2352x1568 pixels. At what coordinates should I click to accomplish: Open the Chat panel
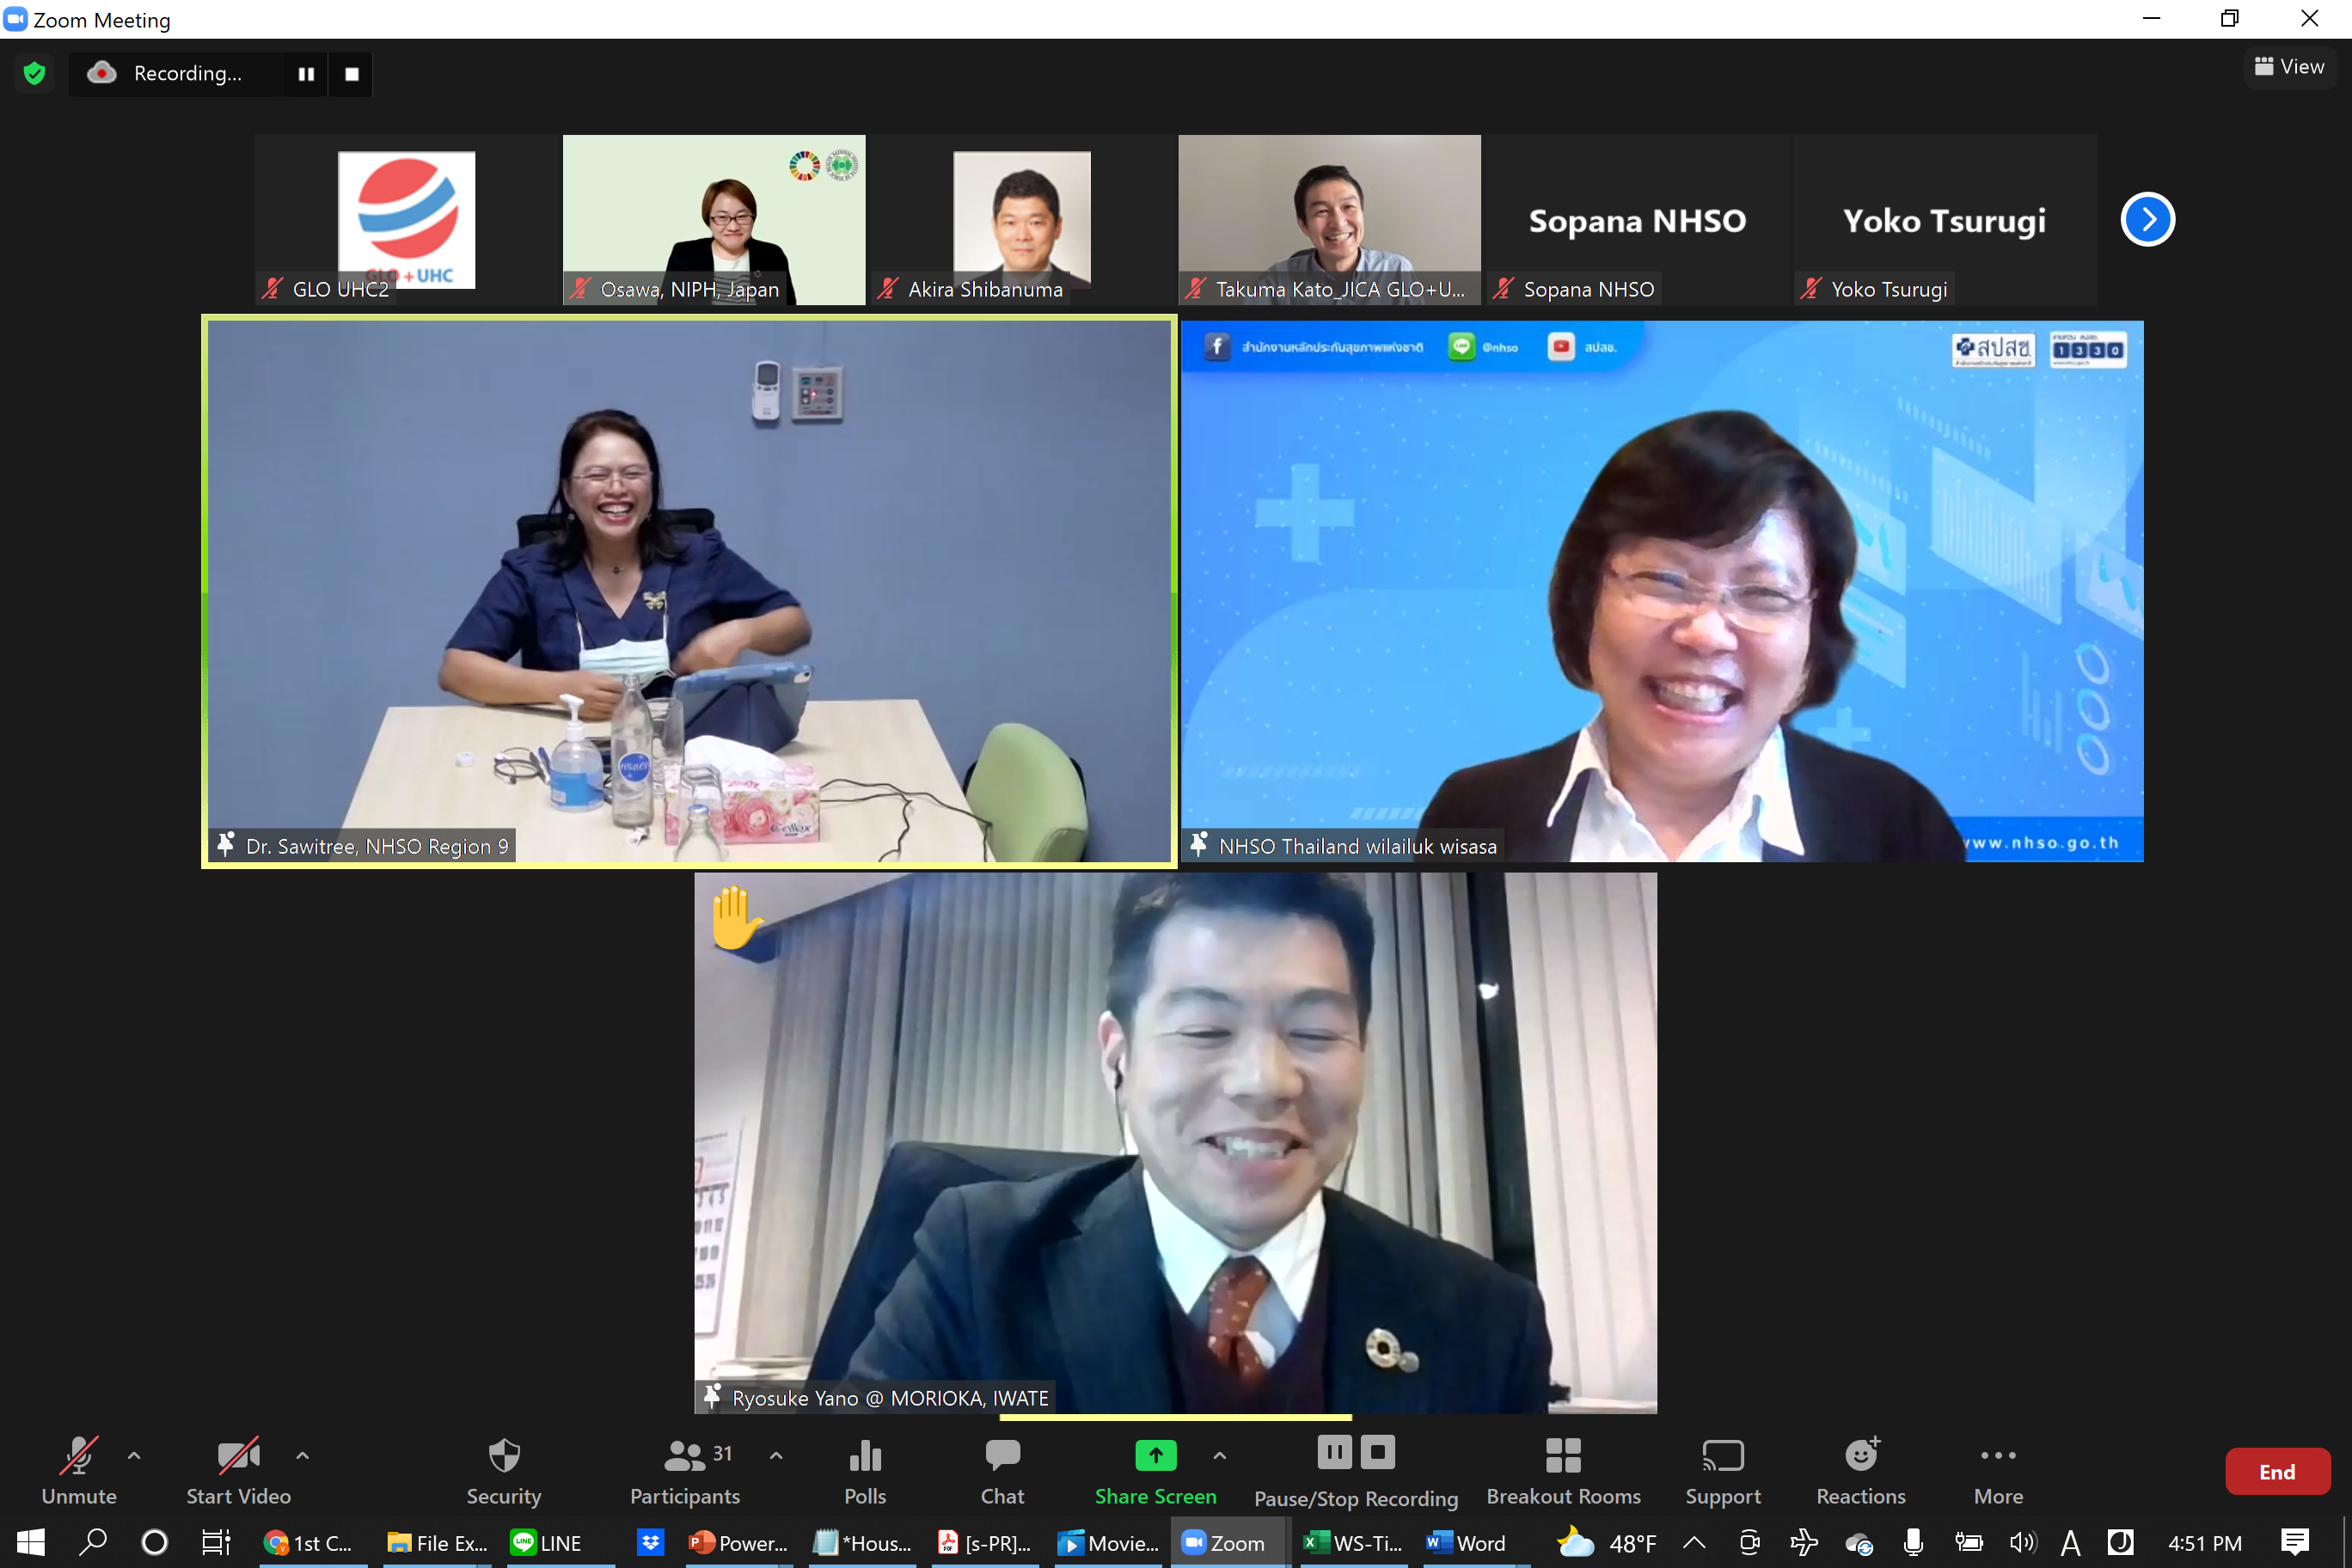[x=1002, y=1471]
